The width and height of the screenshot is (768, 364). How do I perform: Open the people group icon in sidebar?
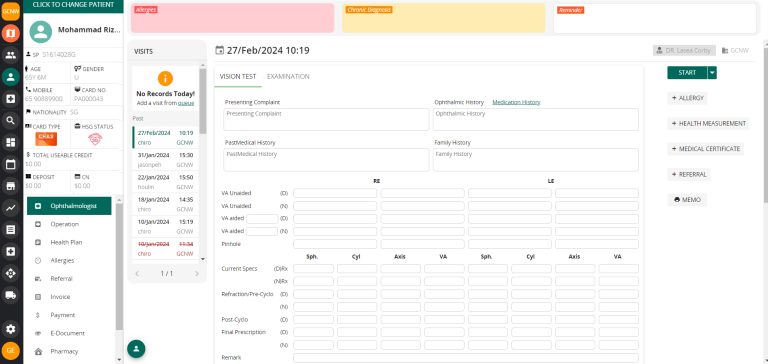11,55
